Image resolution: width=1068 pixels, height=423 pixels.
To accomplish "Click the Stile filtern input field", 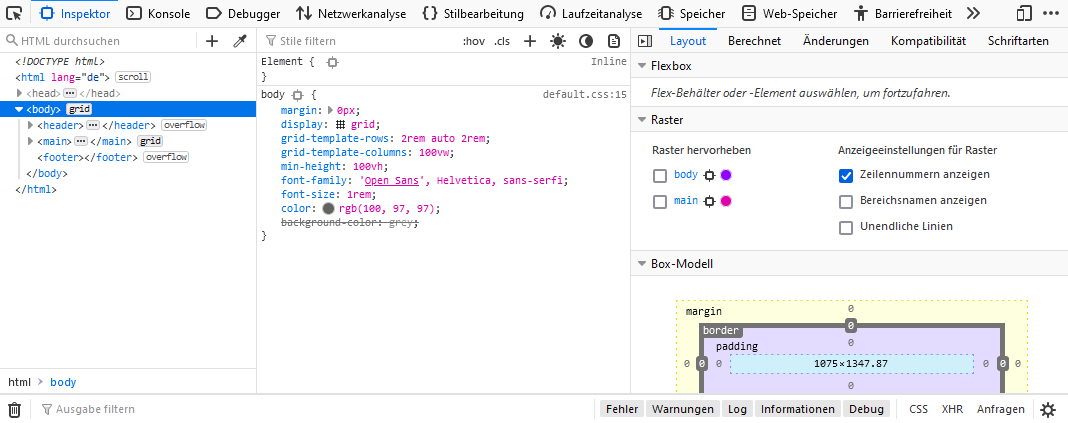I will point(359,41).
